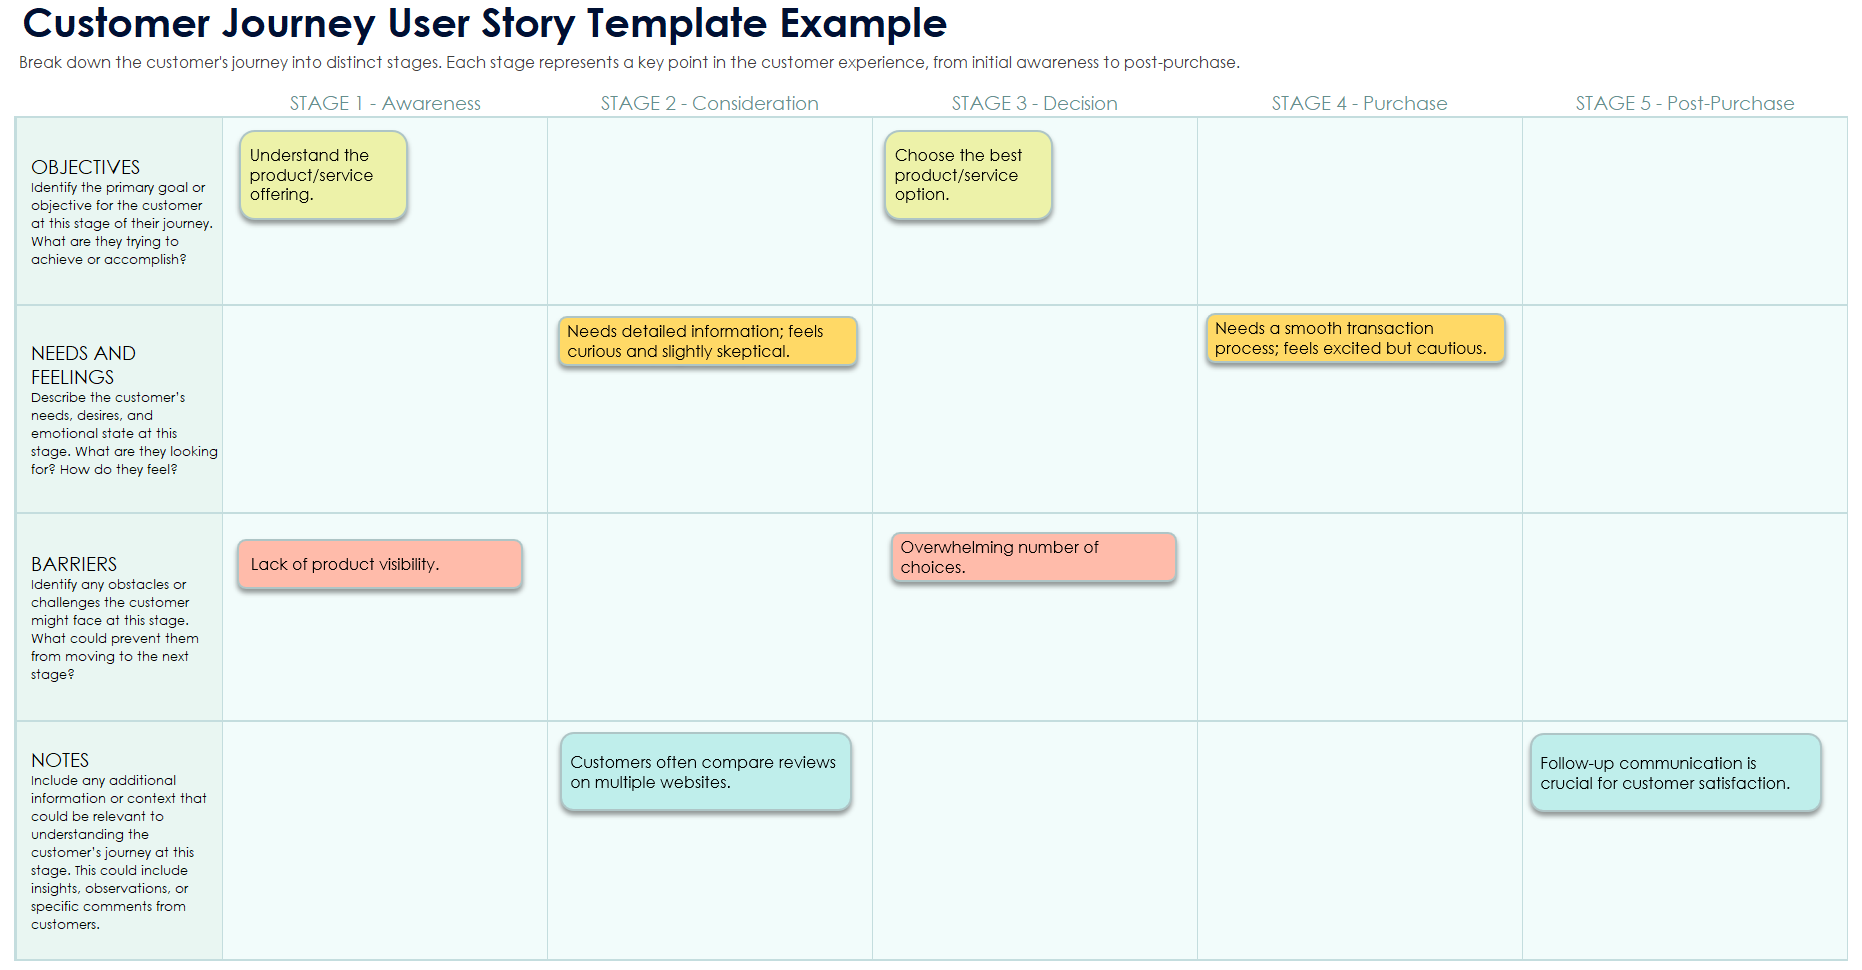
Task: Click the 'STAGE 4 - Purchase' column header
Action: click(x=1359, y=103)
